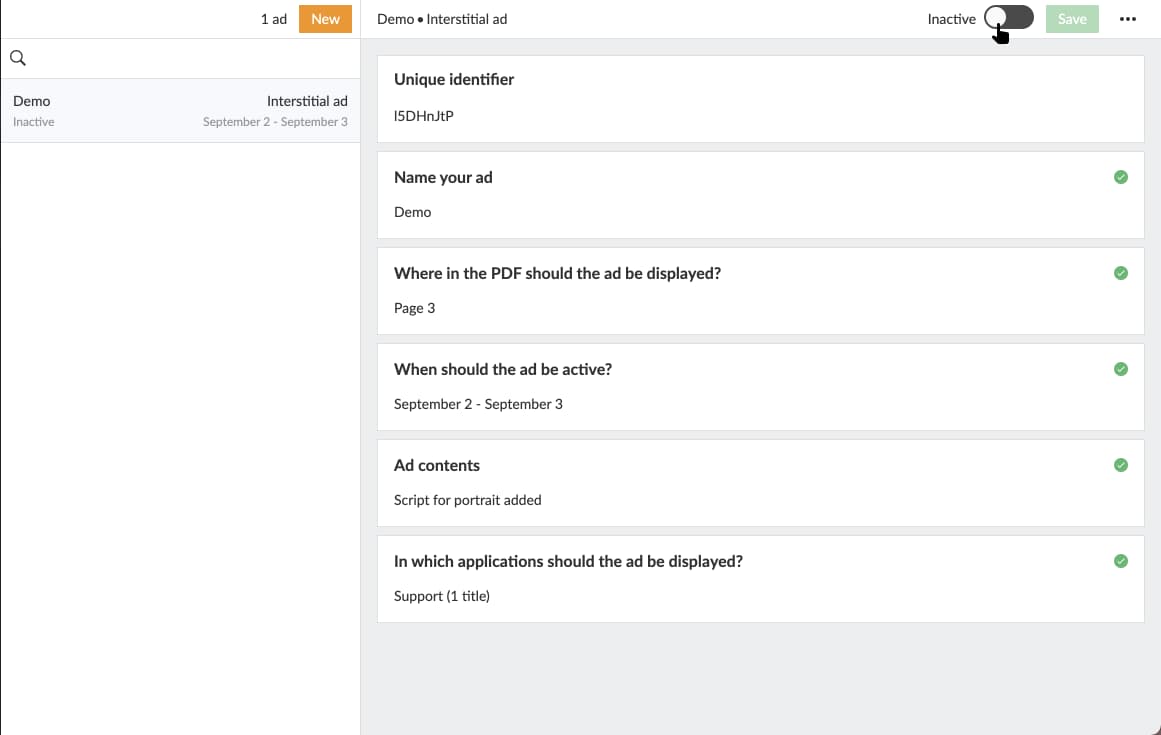1161x735 pixels.
Task: Open the three-dots more options menu
Action: (x=1128, y=19)
